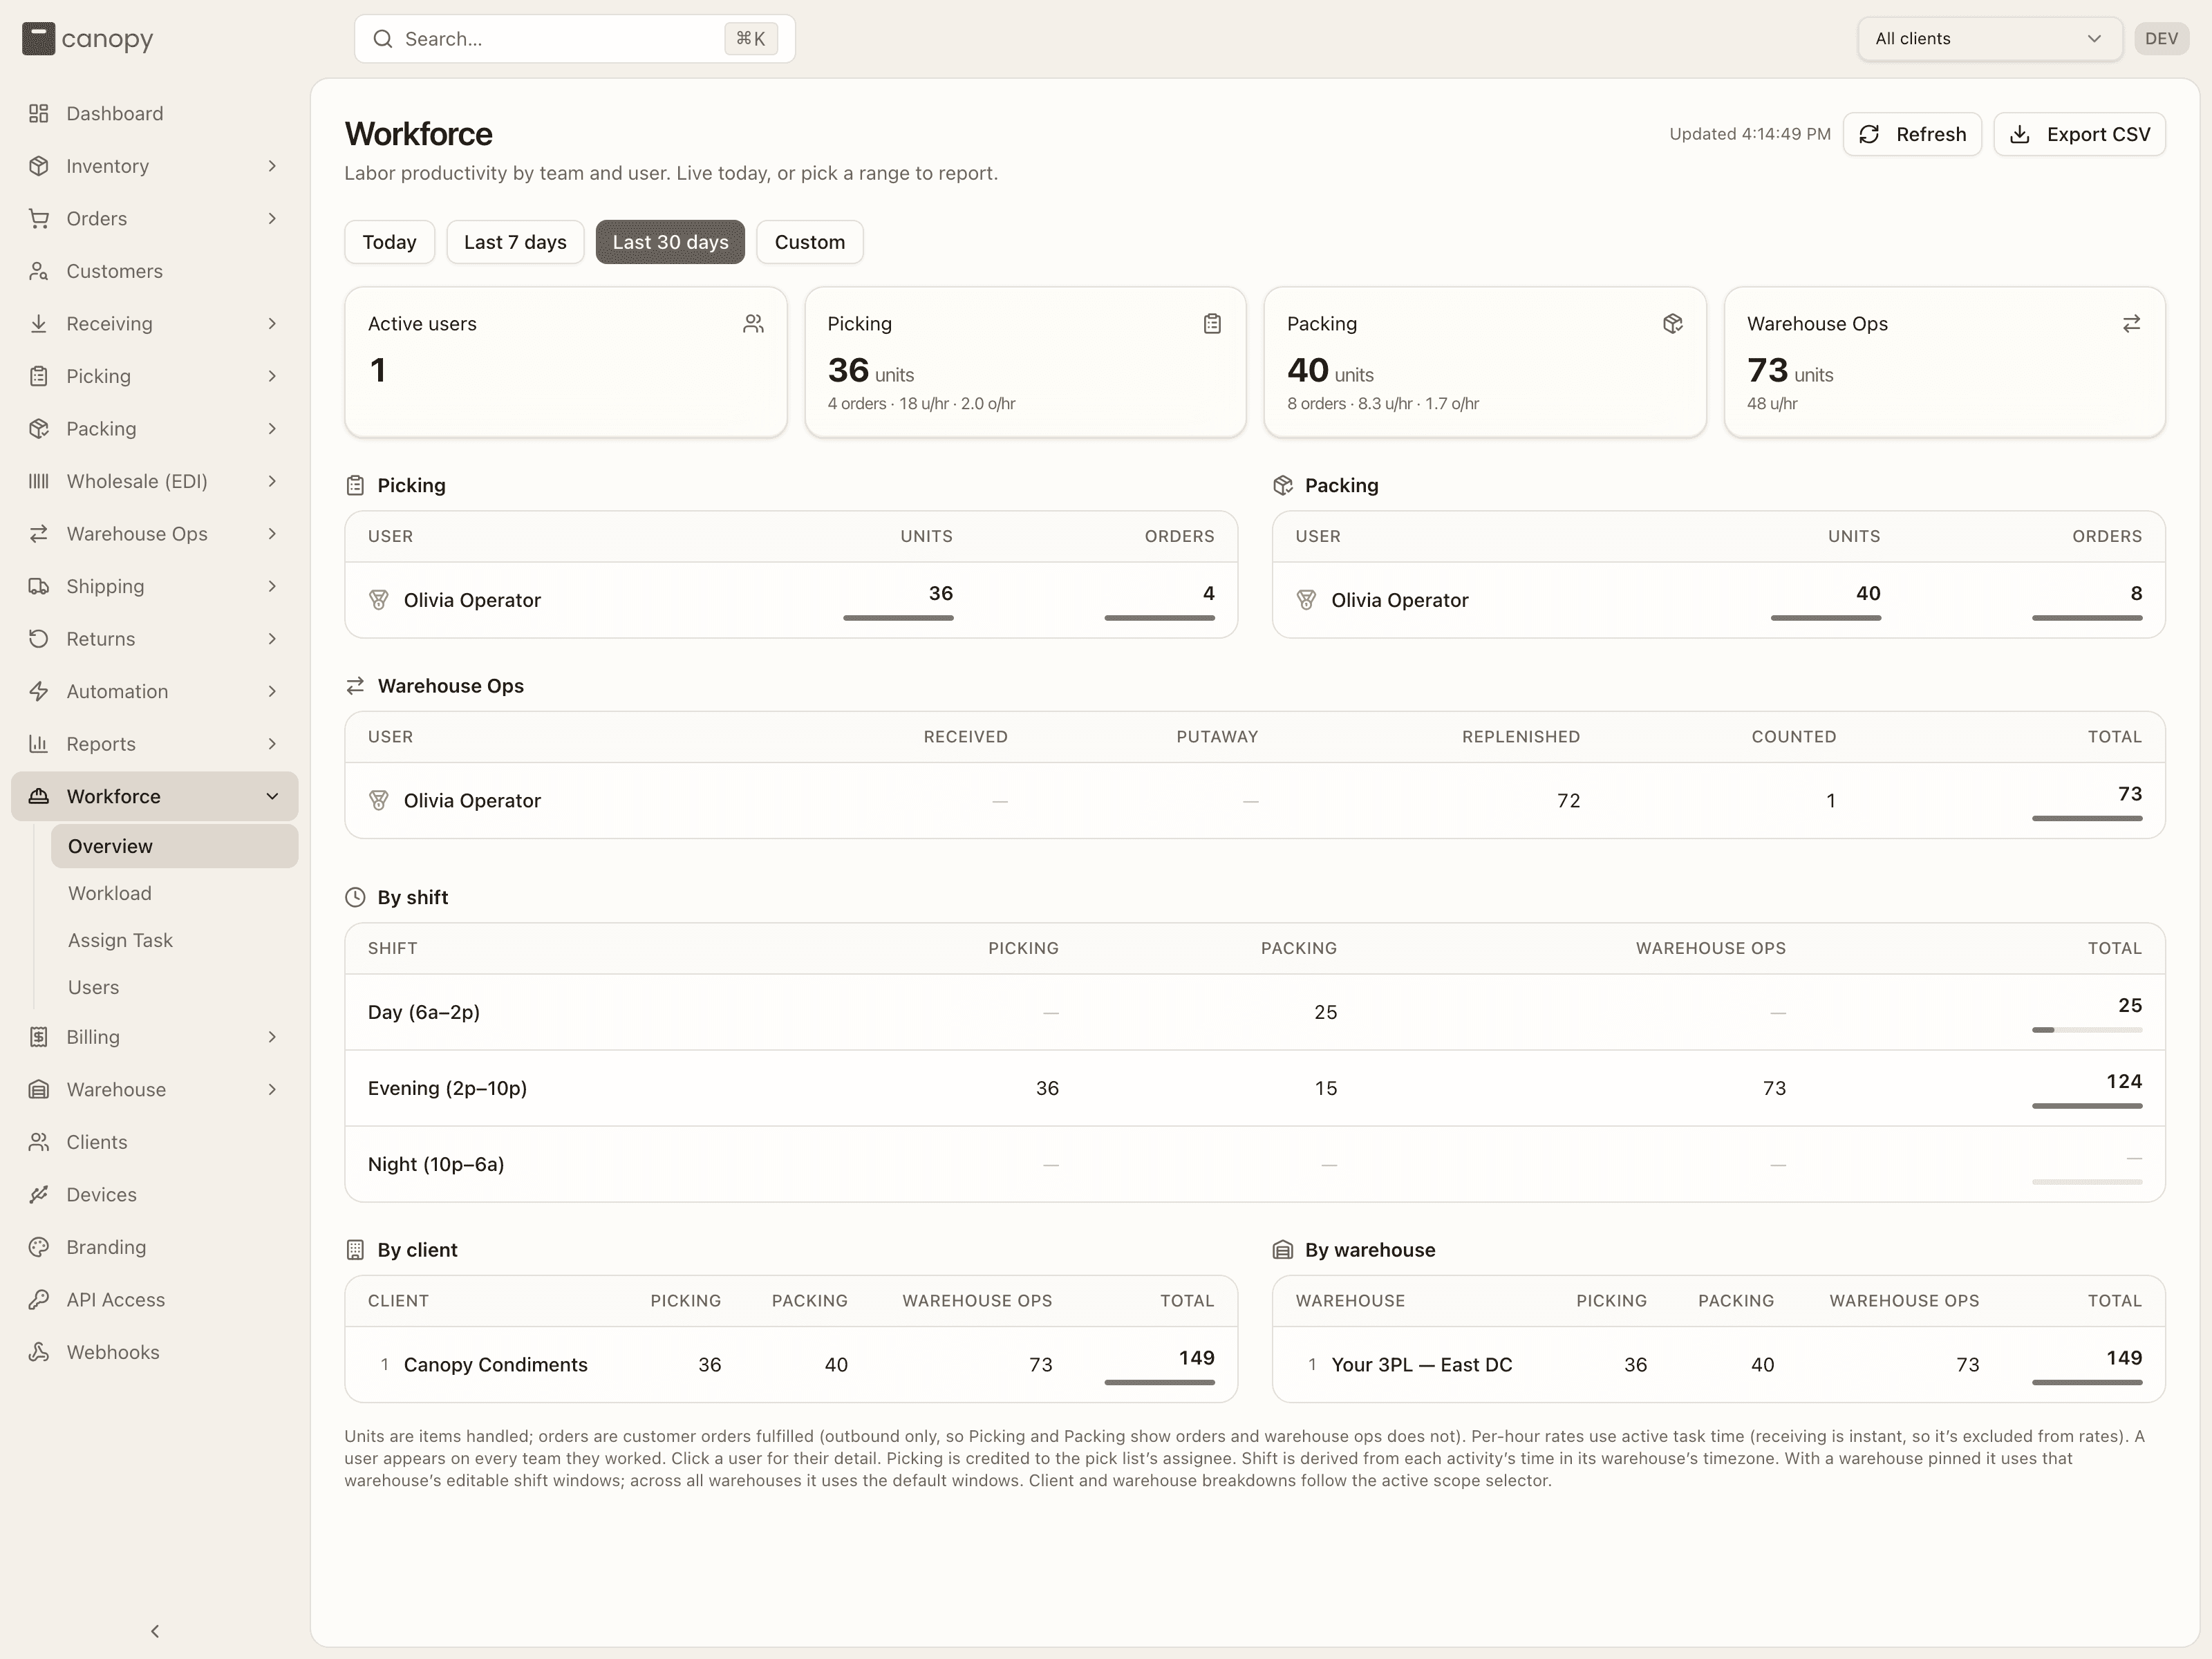Click the Evening shift total progress bar
Viewport: 2212px width, 1659px height.
pyautogui.click(x=2087, y=1106)
